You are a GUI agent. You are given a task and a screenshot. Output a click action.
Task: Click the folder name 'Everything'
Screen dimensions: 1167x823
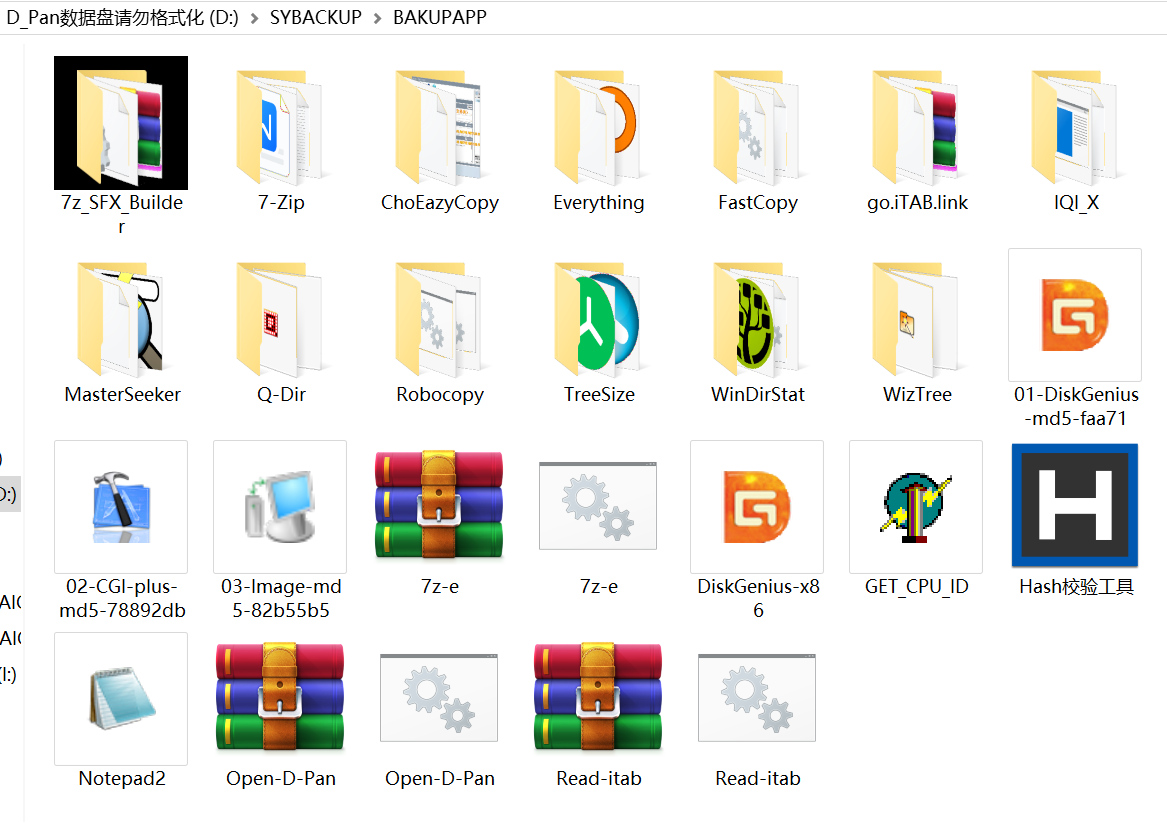coord(599,202)
